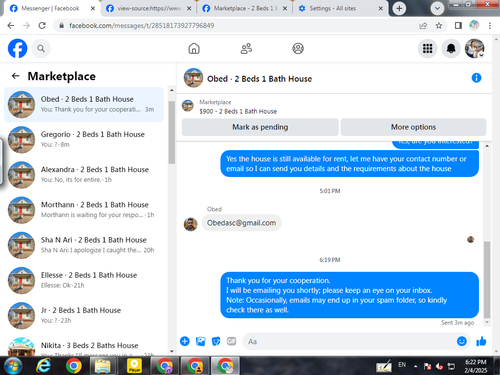Click the EN language indicator
The height and width of the screenshot is (375, 500).
pyautogui.click(x=402, y=365)
